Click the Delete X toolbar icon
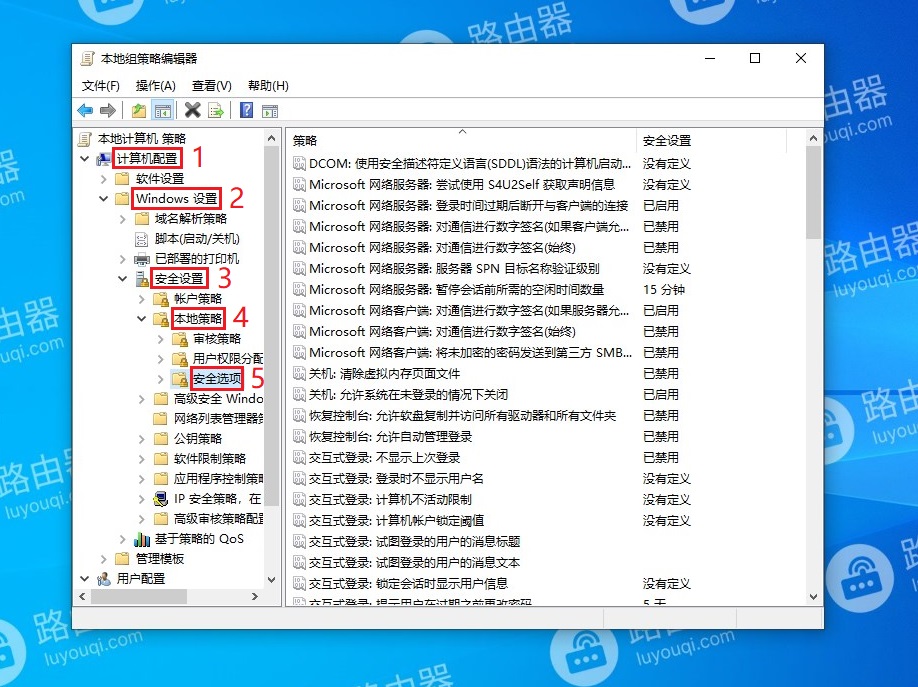Screen dimensions: 918x687 tap(192, 110)
